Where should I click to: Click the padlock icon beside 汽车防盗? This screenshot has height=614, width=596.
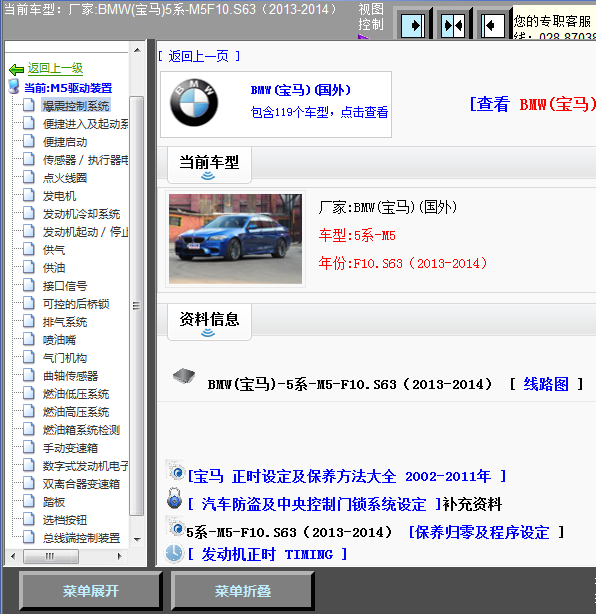coord(174,498)
